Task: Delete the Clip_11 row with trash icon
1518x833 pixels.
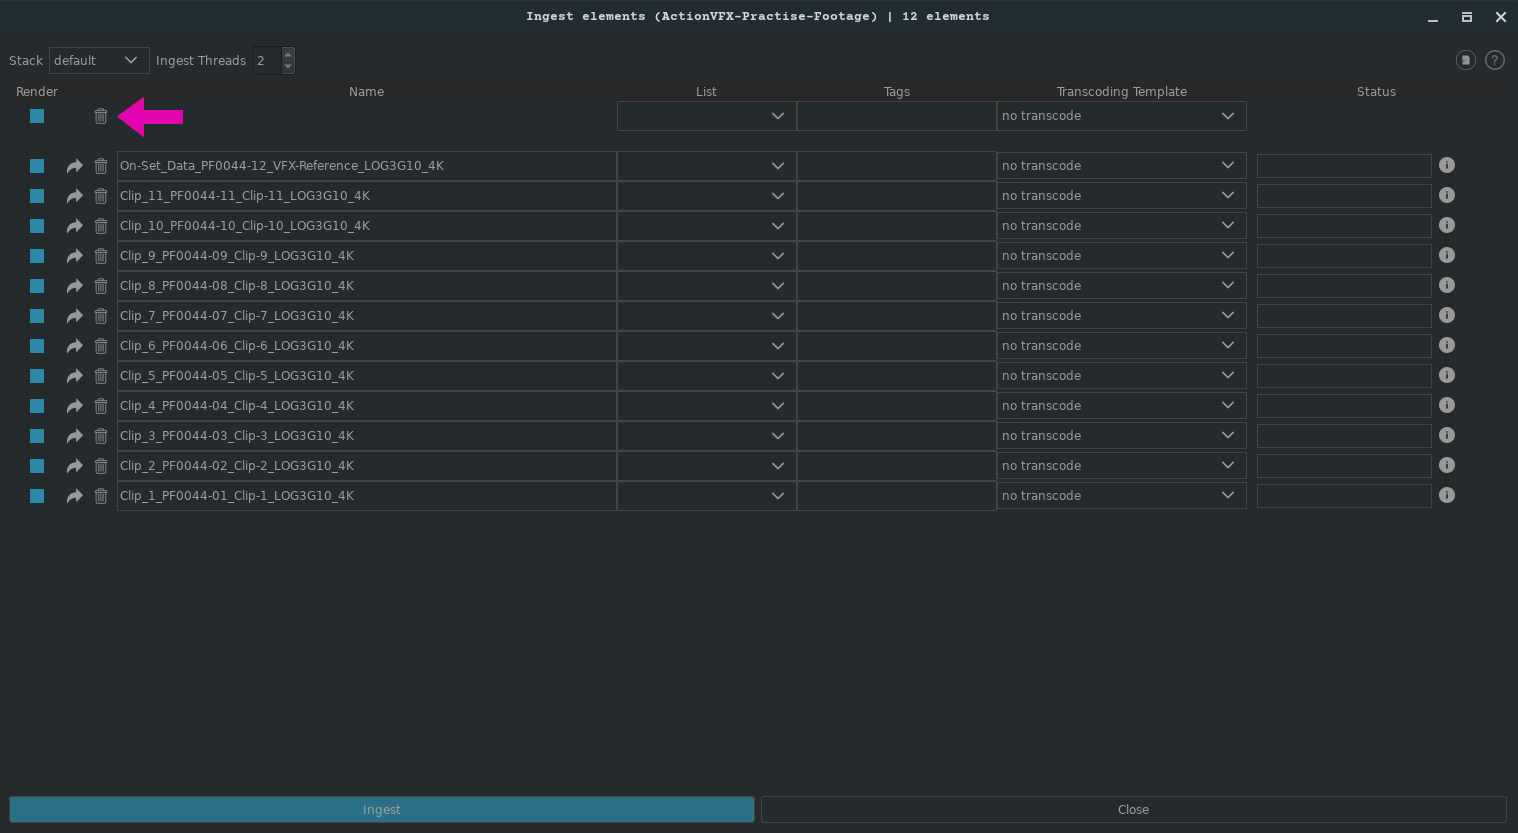Action: [101, 196]
